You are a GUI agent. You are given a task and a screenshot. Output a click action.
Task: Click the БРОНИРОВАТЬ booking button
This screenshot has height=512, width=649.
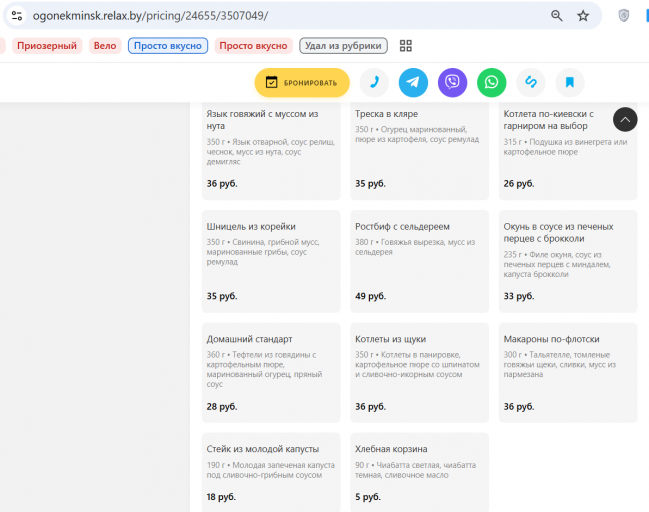tap(302, 83)
